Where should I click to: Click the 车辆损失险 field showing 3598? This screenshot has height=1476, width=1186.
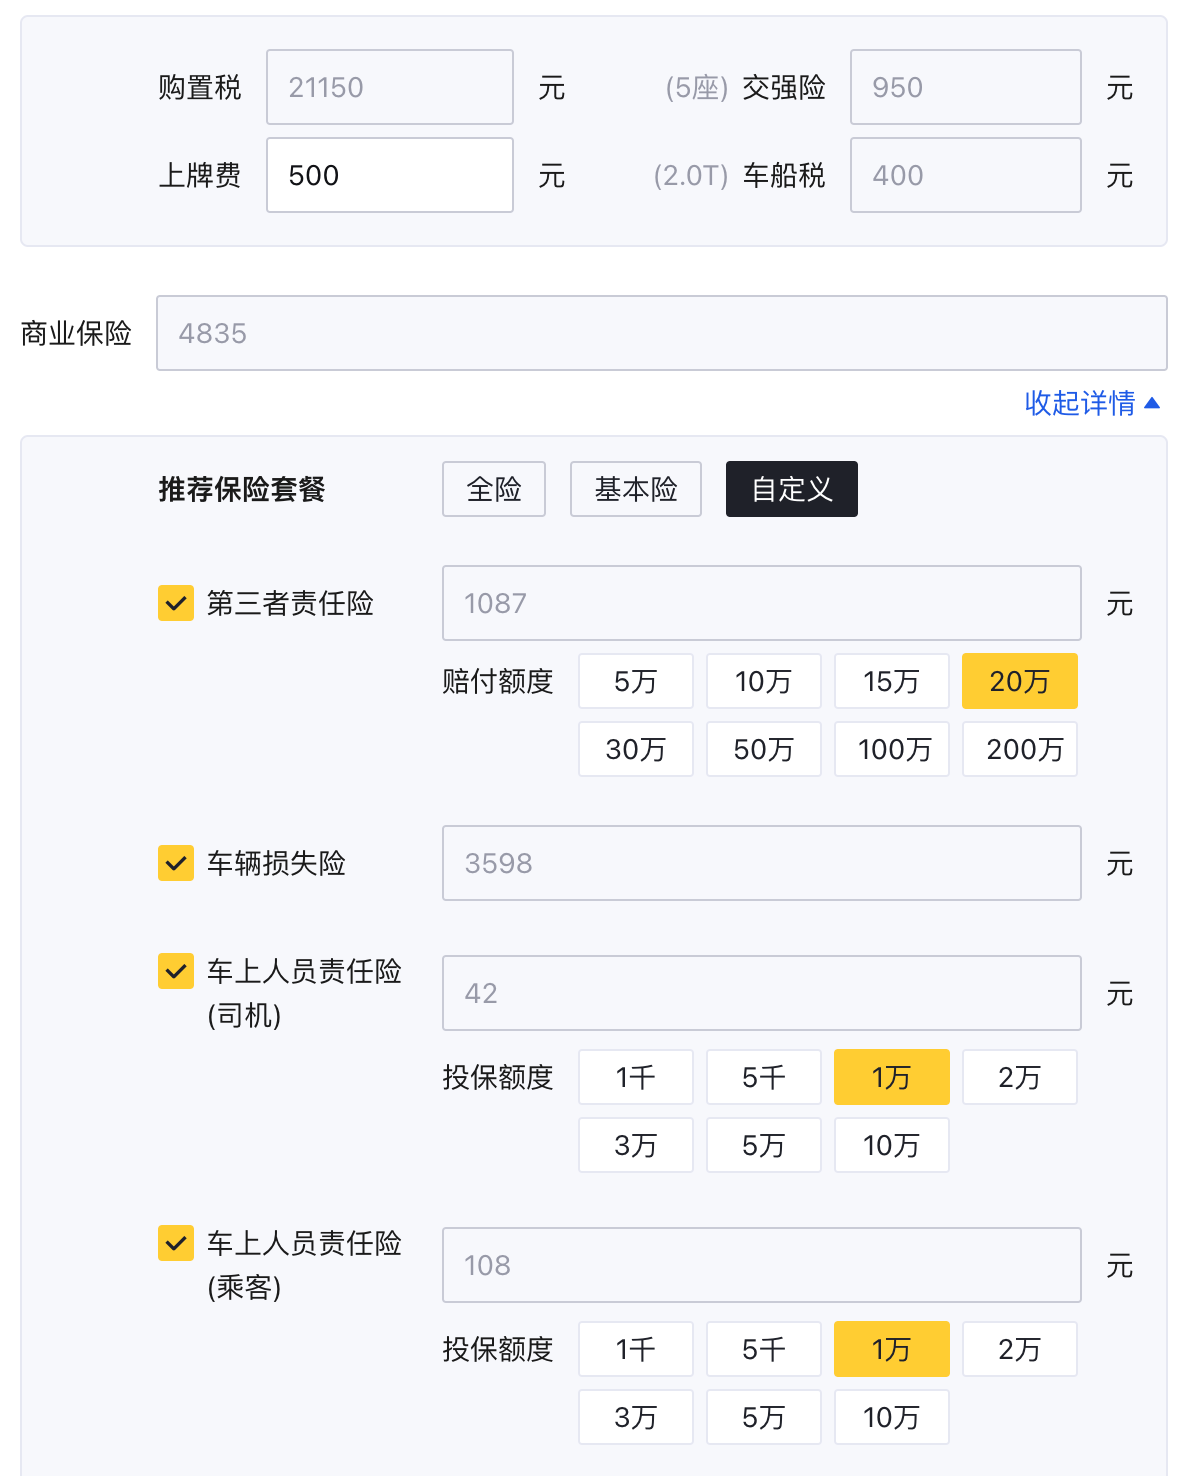click(x=761, y=863)
